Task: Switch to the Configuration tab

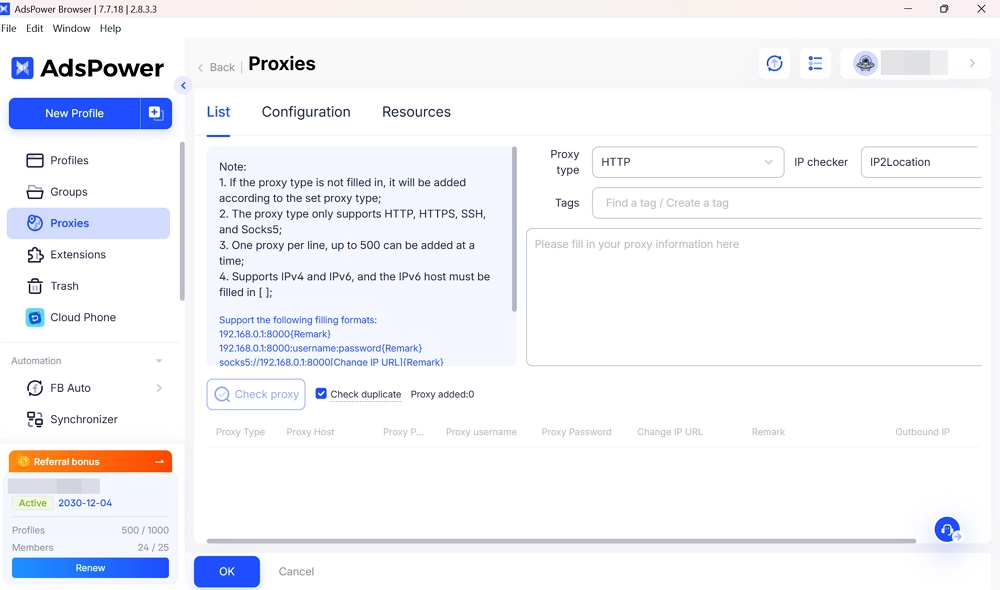Action: (306, 112)
